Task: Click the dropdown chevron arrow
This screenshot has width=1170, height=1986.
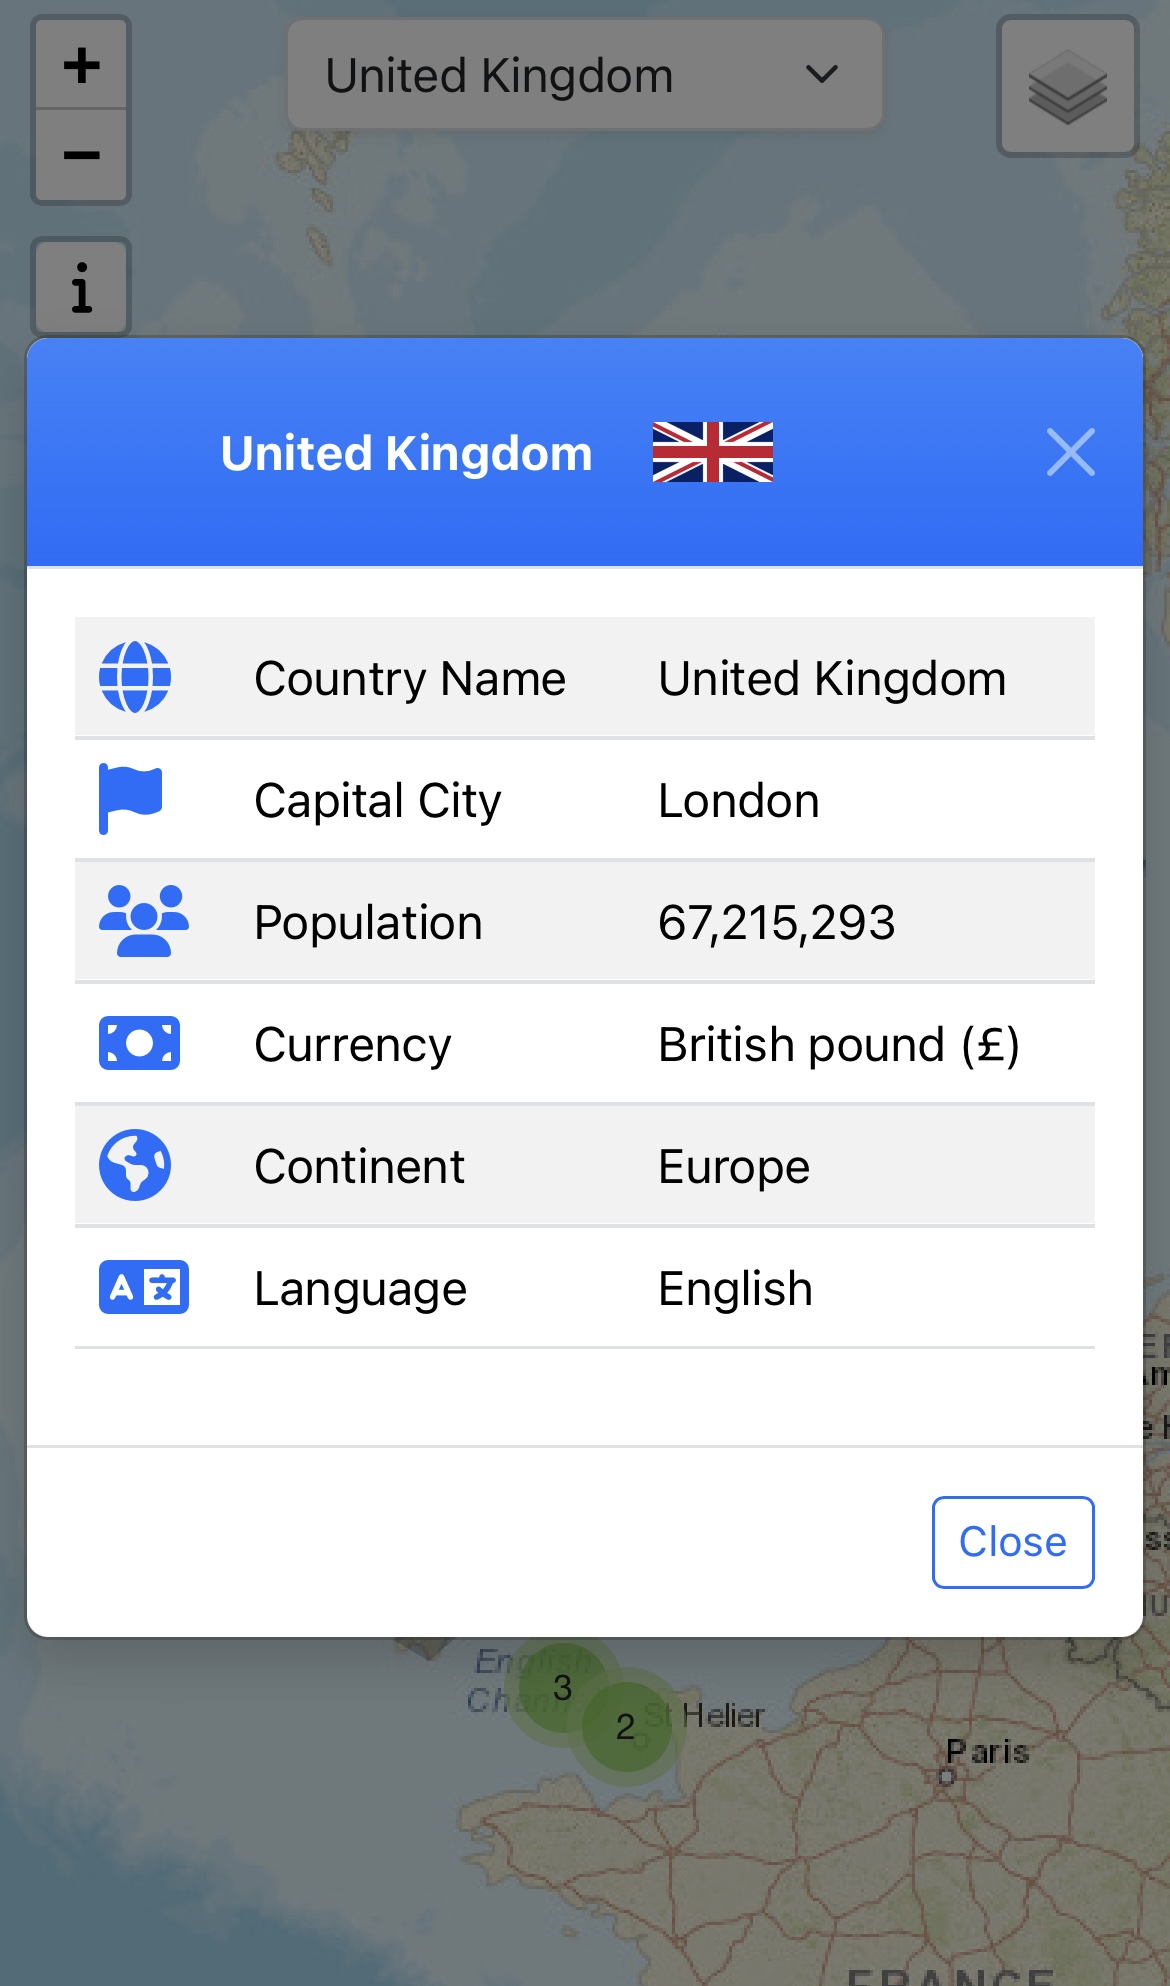Action: tap(822, 75)
